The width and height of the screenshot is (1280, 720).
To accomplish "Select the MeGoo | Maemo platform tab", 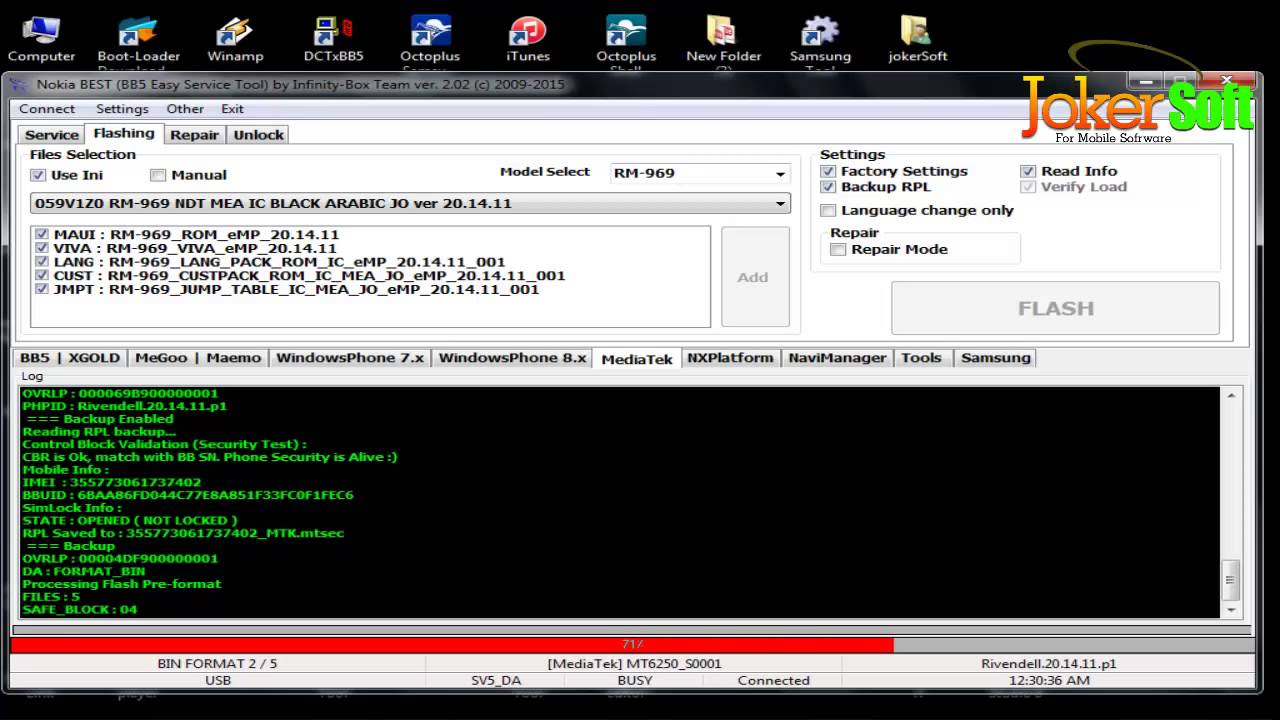I will [198, 358].
